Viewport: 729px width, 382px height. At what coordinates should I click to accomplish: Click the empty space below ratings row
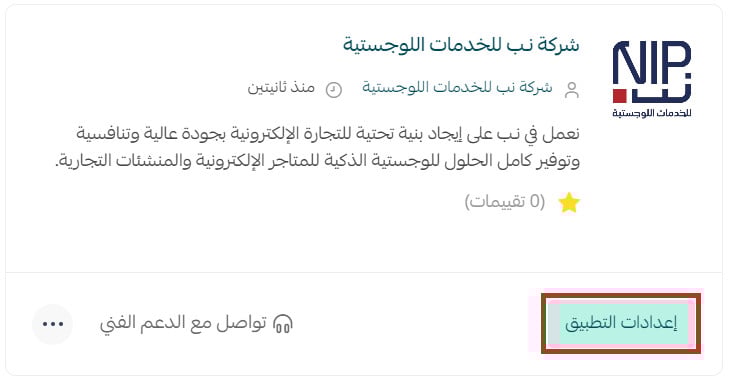click(x=364, y=244)
